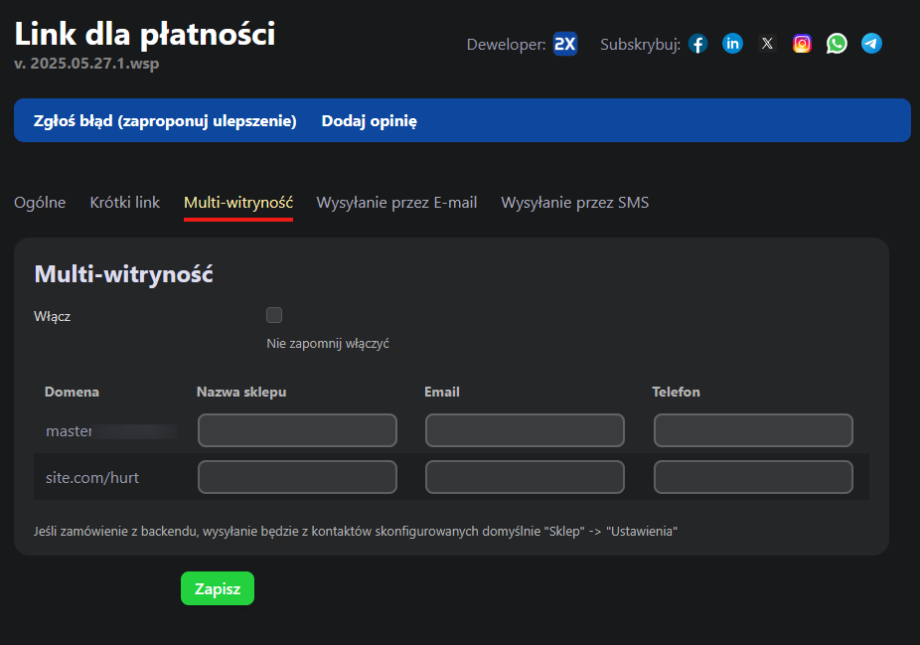The width and height of the screenshot is (920, 645).
Task: Click the Telegram subscribe icon
Action: tap(872, 44)
